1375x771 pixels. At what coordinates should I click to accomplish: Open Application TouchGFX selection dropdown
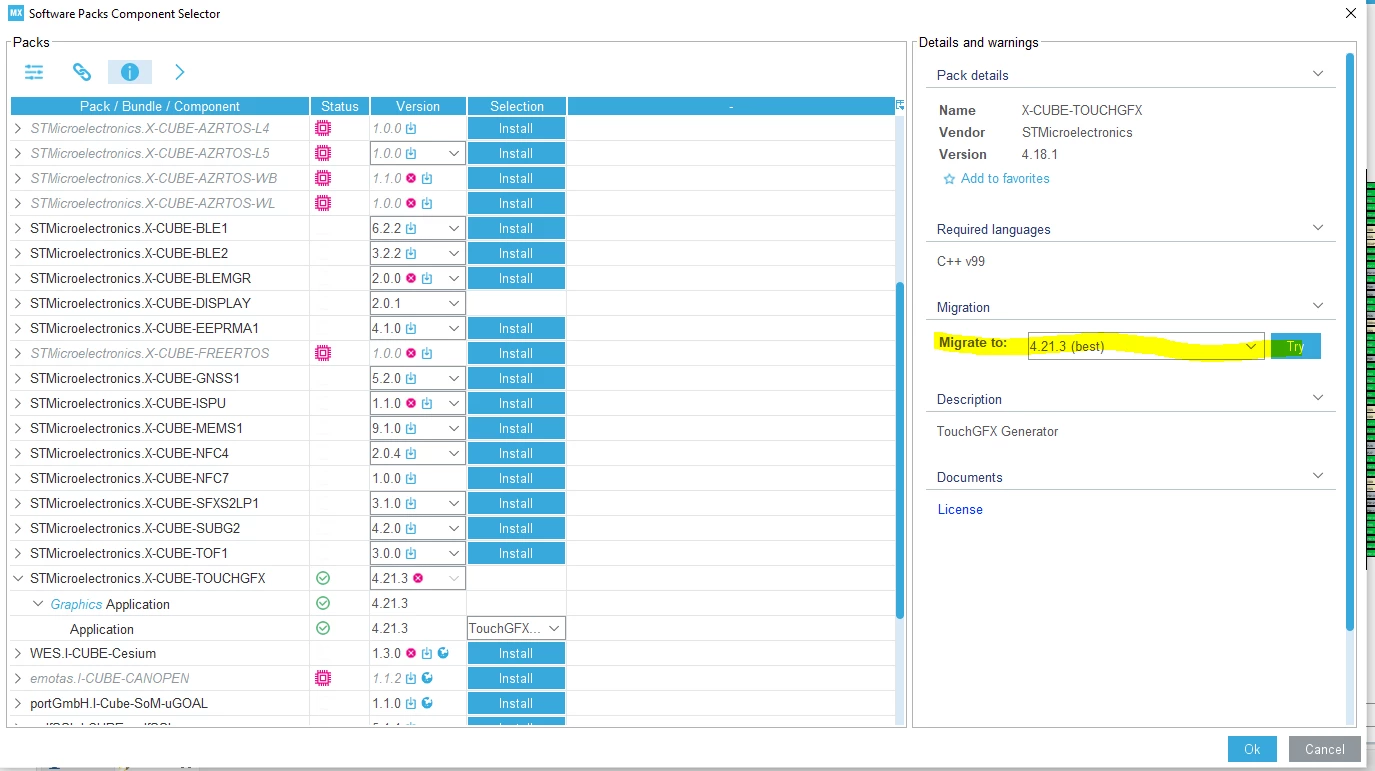(516, 628)
